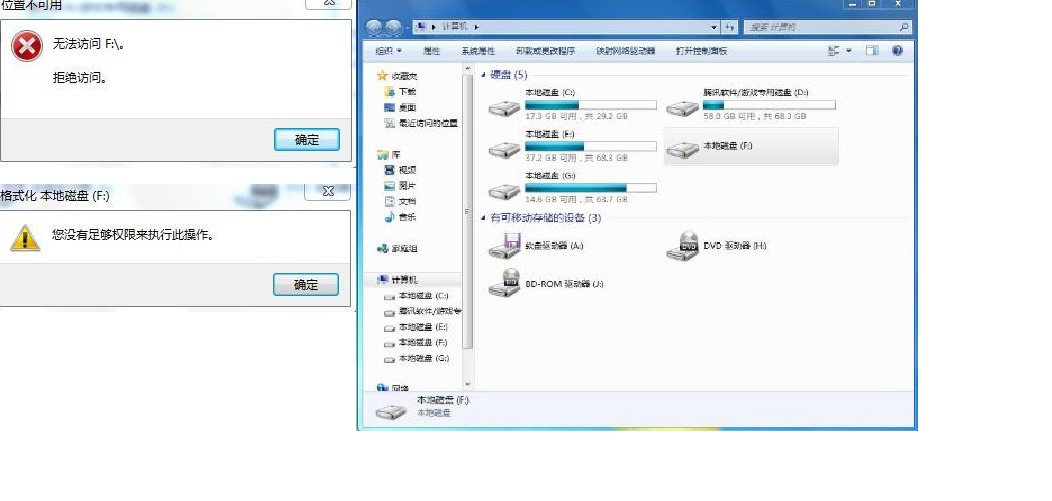Click 打开控制面板 in the toolbar

tap(701, 51)
